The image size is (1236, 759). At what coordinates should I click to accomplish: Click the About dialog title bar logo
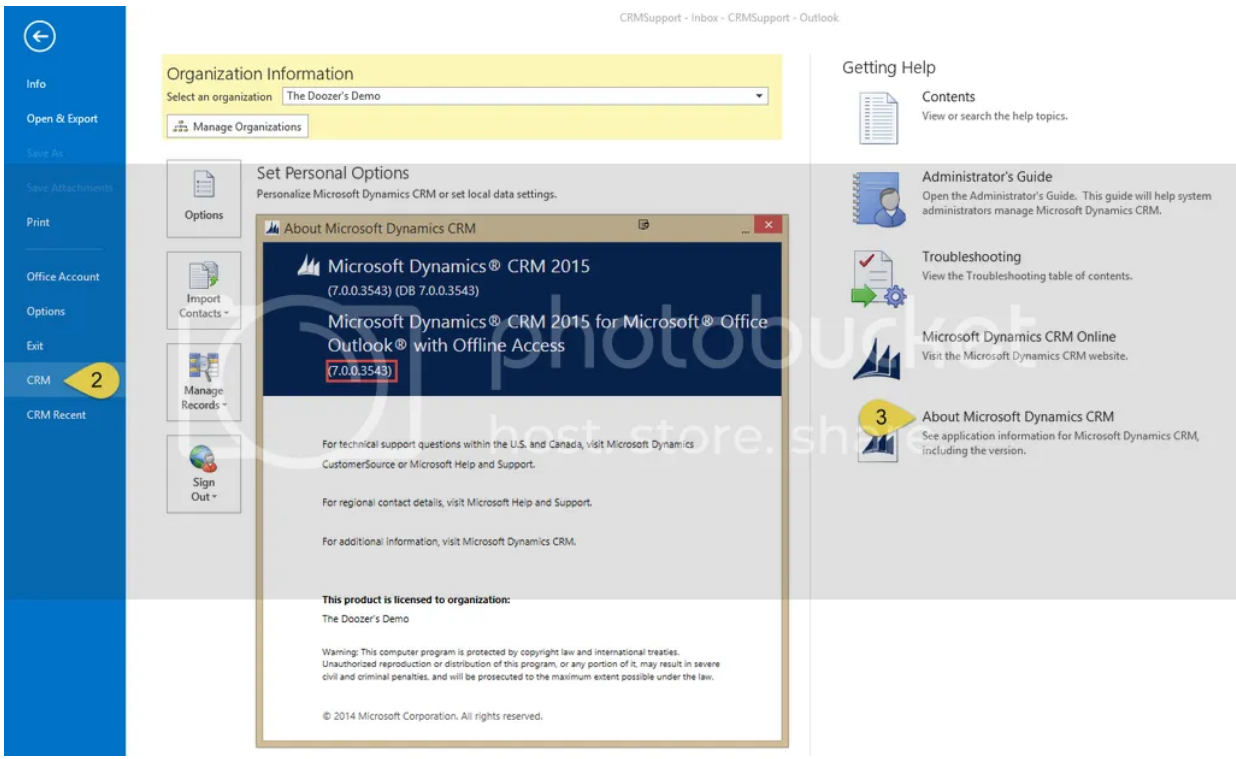(272, 228)
